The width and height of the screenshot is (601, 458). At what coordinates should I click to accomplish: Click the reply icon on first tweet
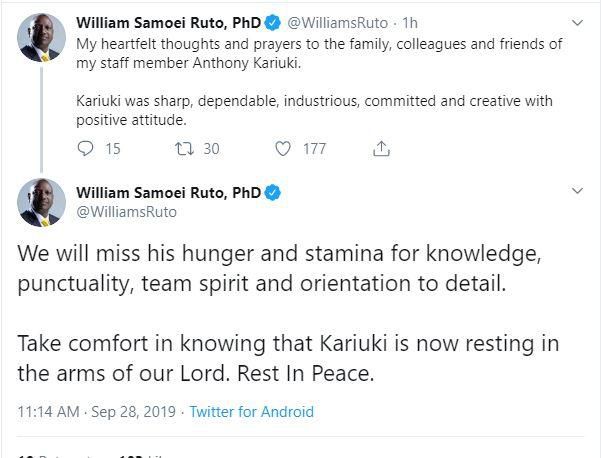click(86, 148)
